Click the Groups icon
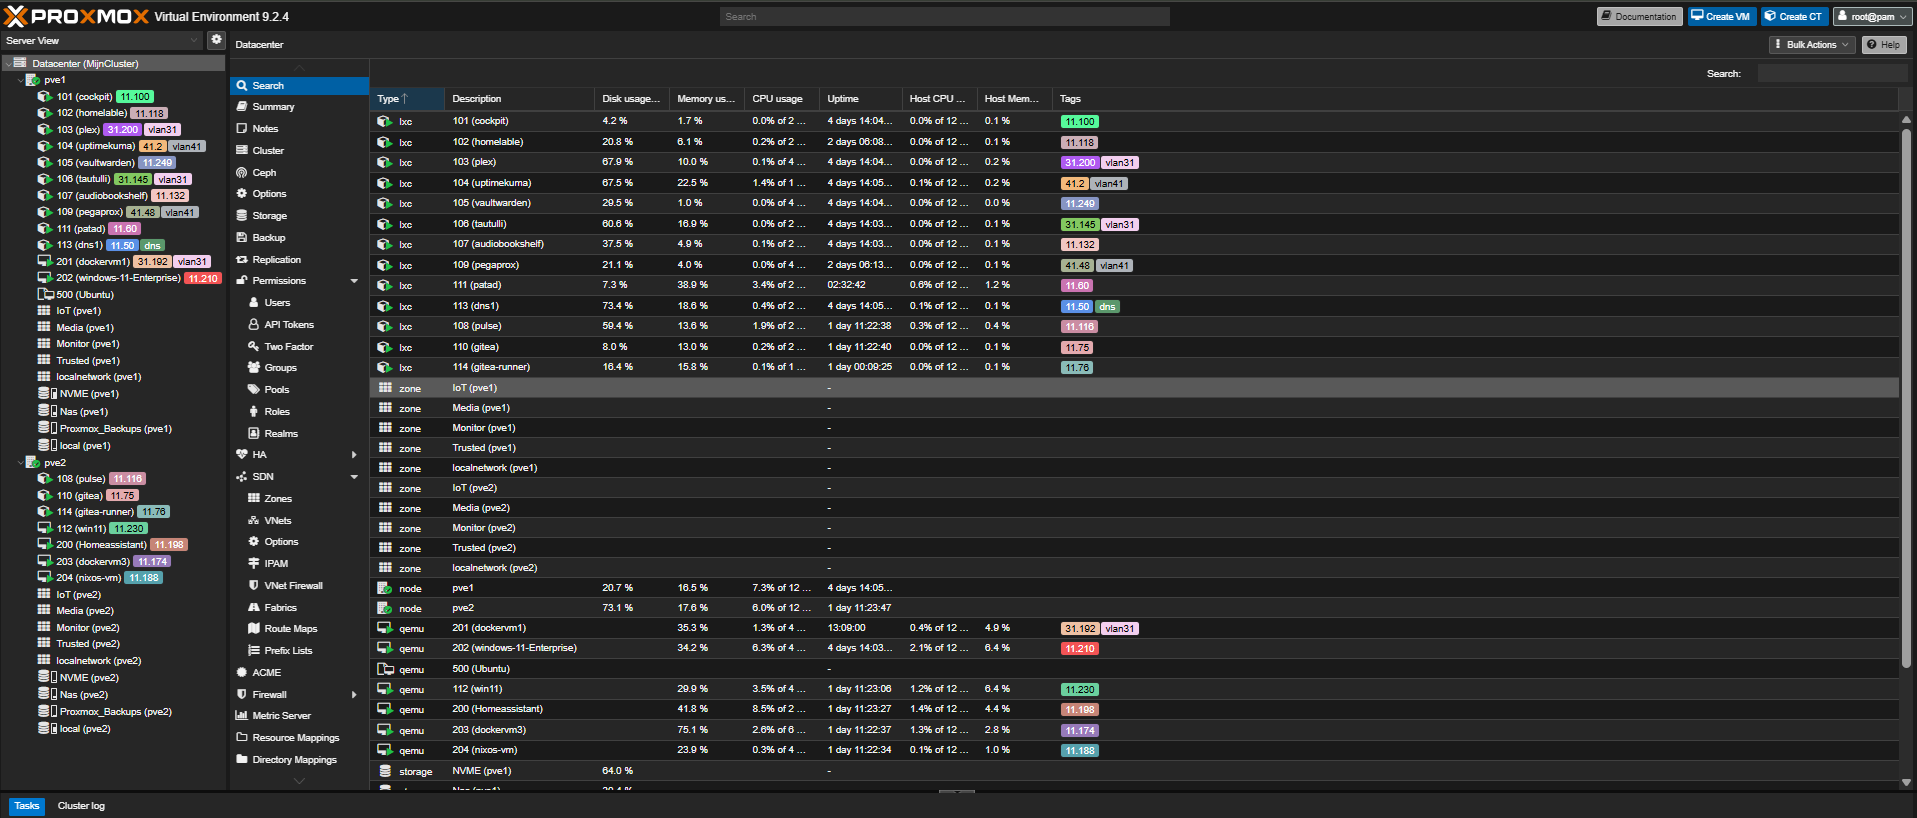 254,368
